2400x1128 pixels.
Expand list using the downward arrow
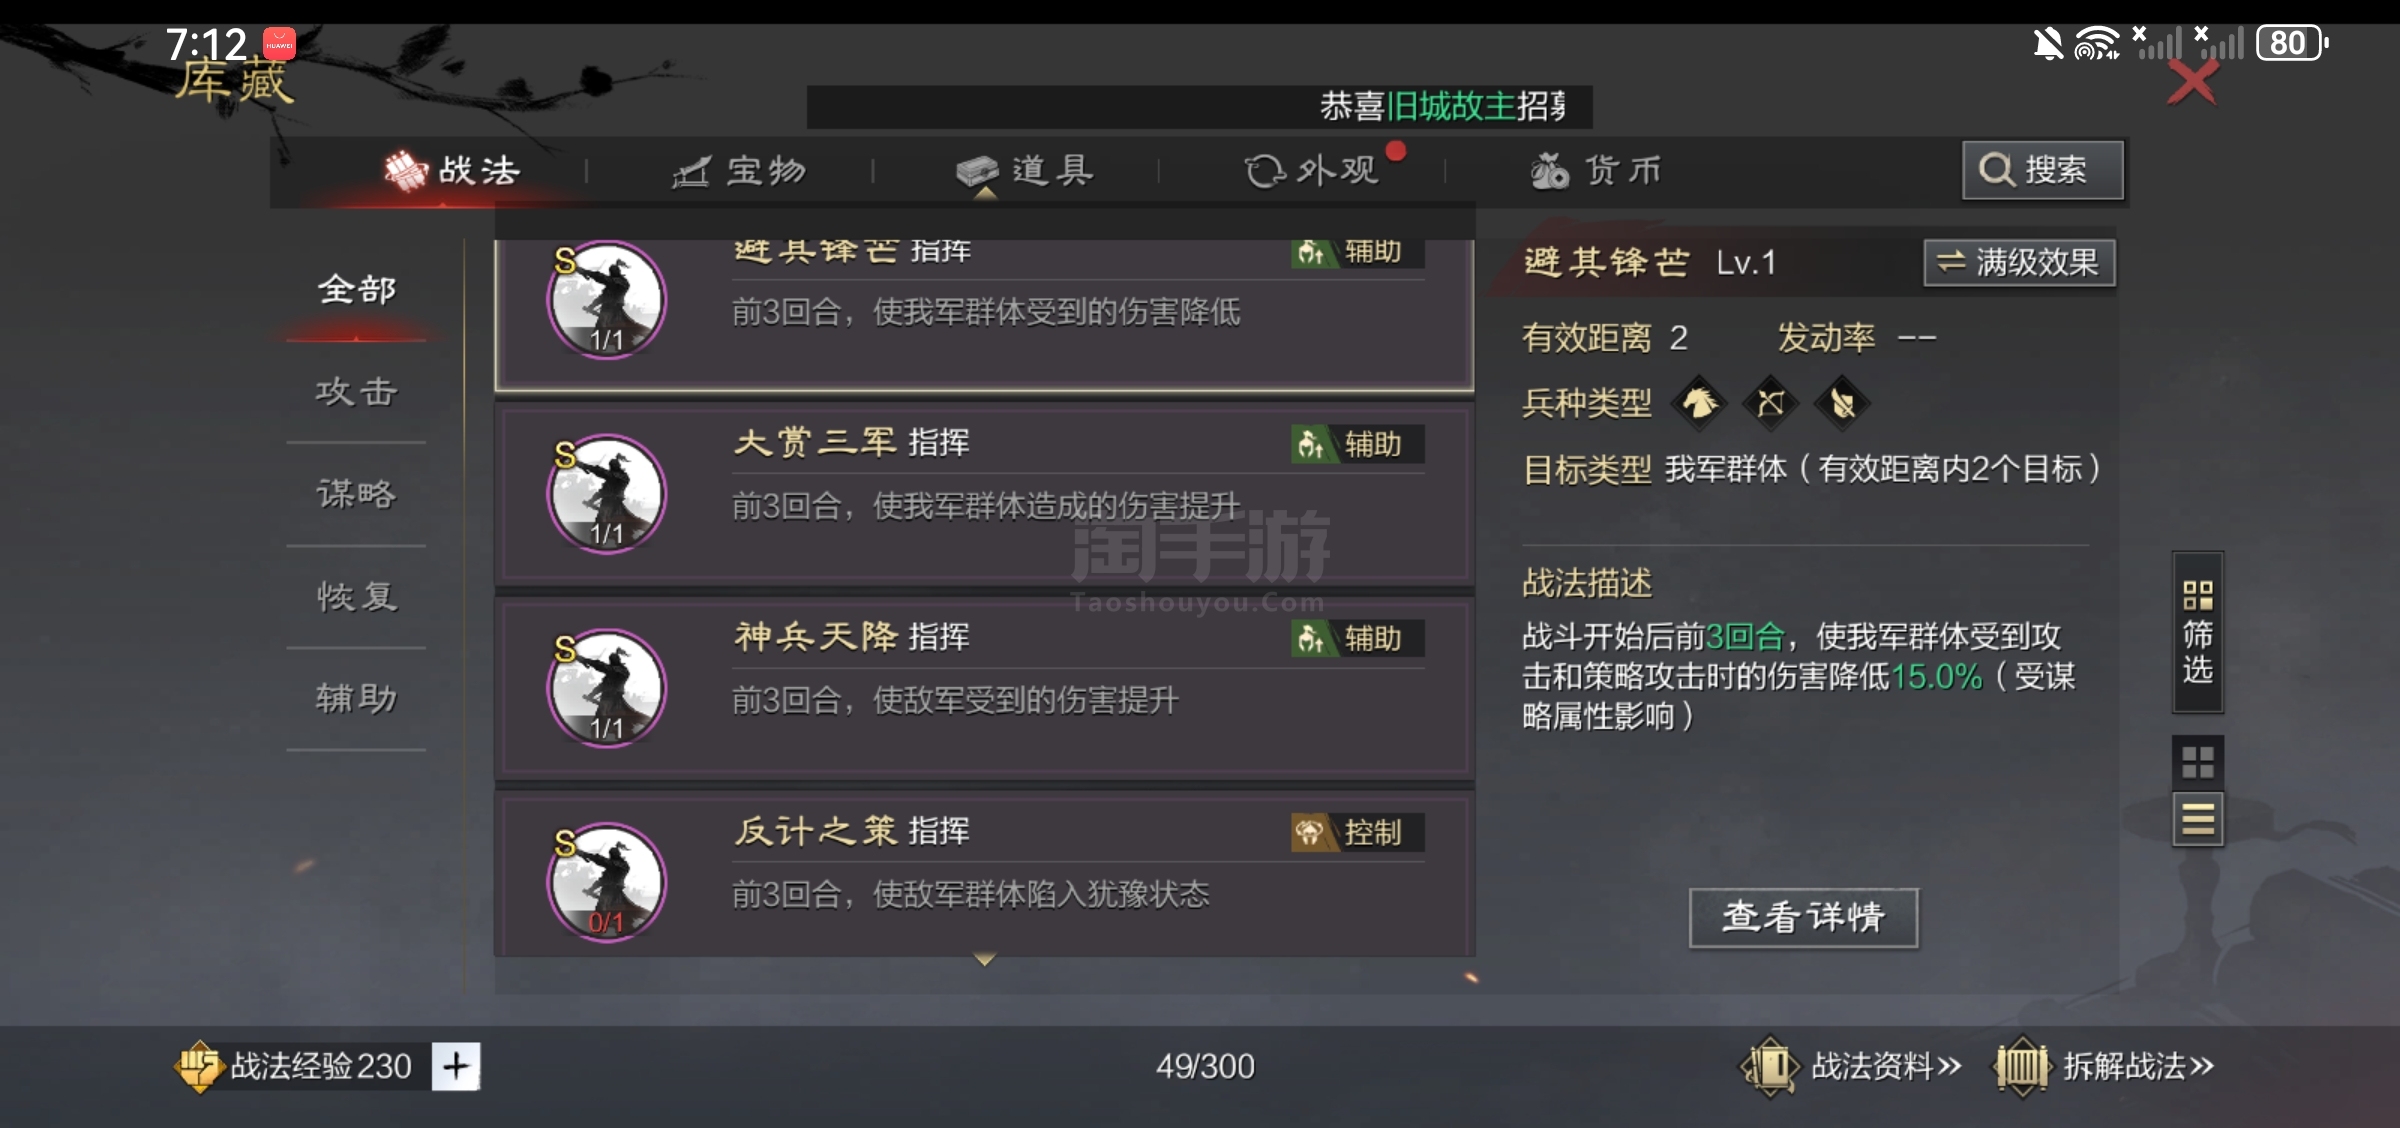tap(985, 959)
